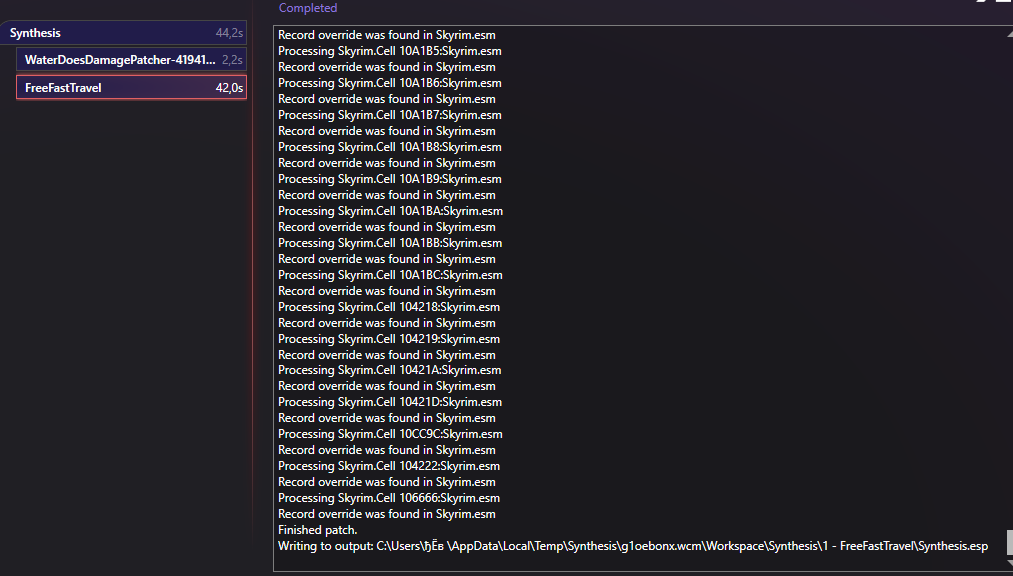Click log line Processing Skyrim.Cell 10A1B9
The image size is (1013, 576).
390,179
